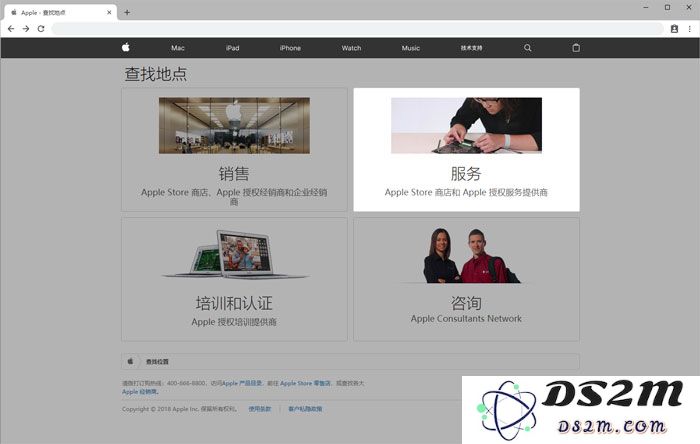Click the 服务 card heading
The width and height of the screenshot is (700, 444).
(466, 174)
